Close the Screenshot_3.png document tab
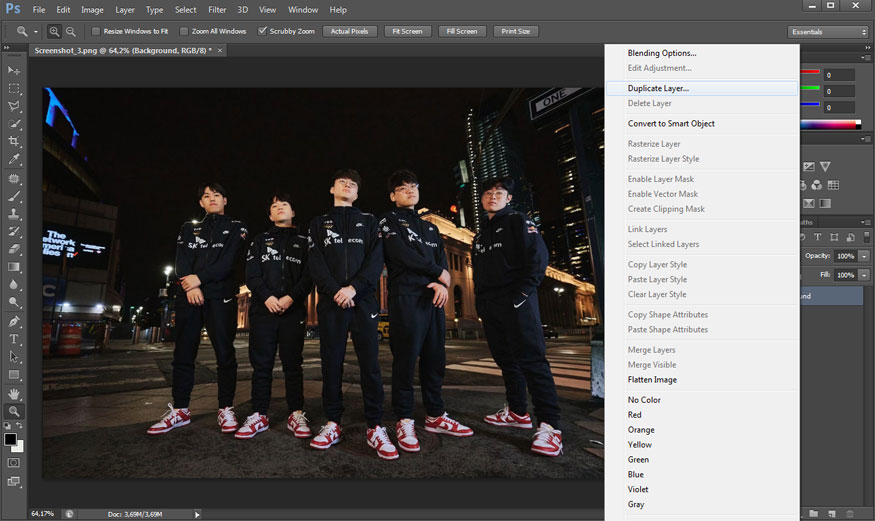This screenshot has width=875, height=521. [x=220, y=50]
